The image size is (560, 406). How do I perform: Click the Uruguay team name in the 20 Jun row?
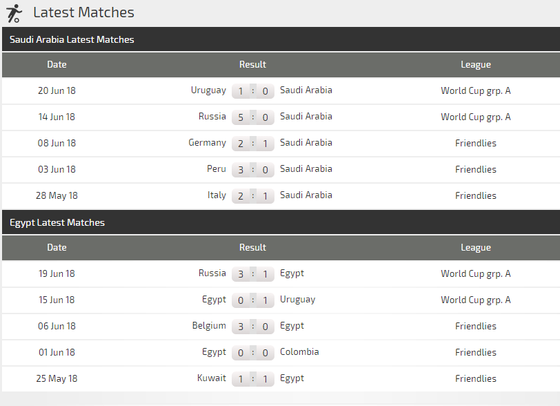208,90
